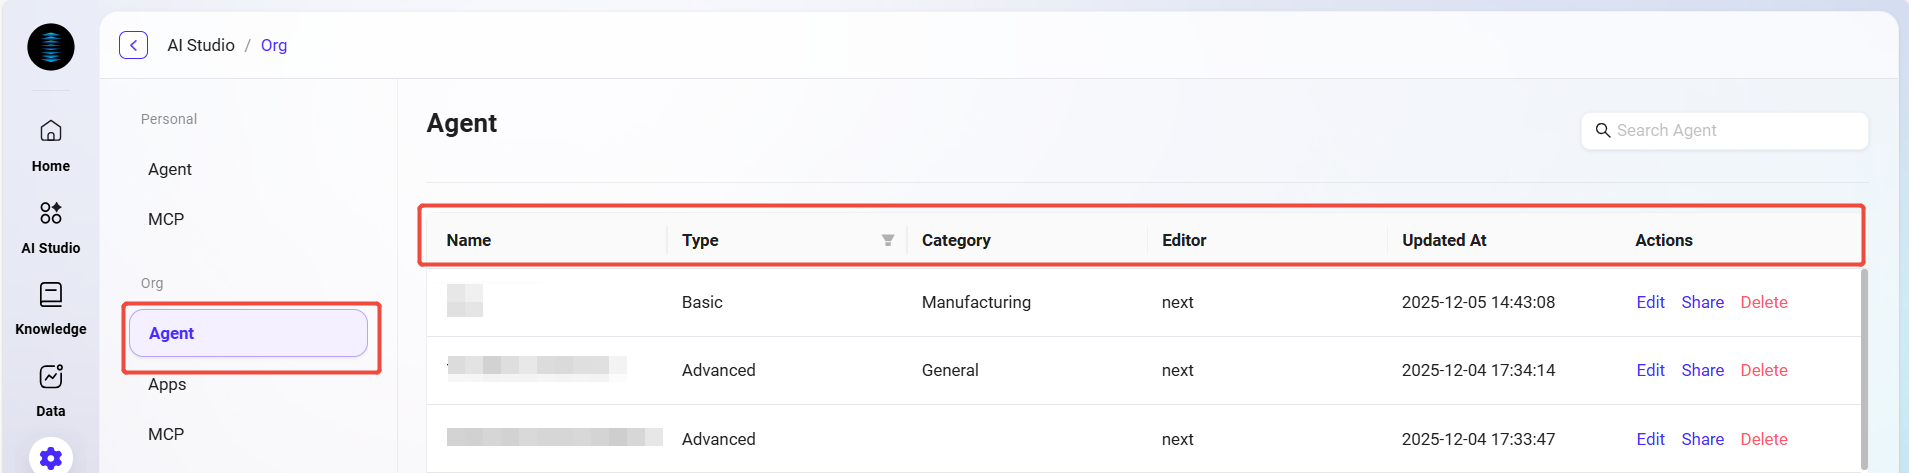Click the back chevron button
The image size is (1909, 473).
pyautogui.click(x=133, y=45)
